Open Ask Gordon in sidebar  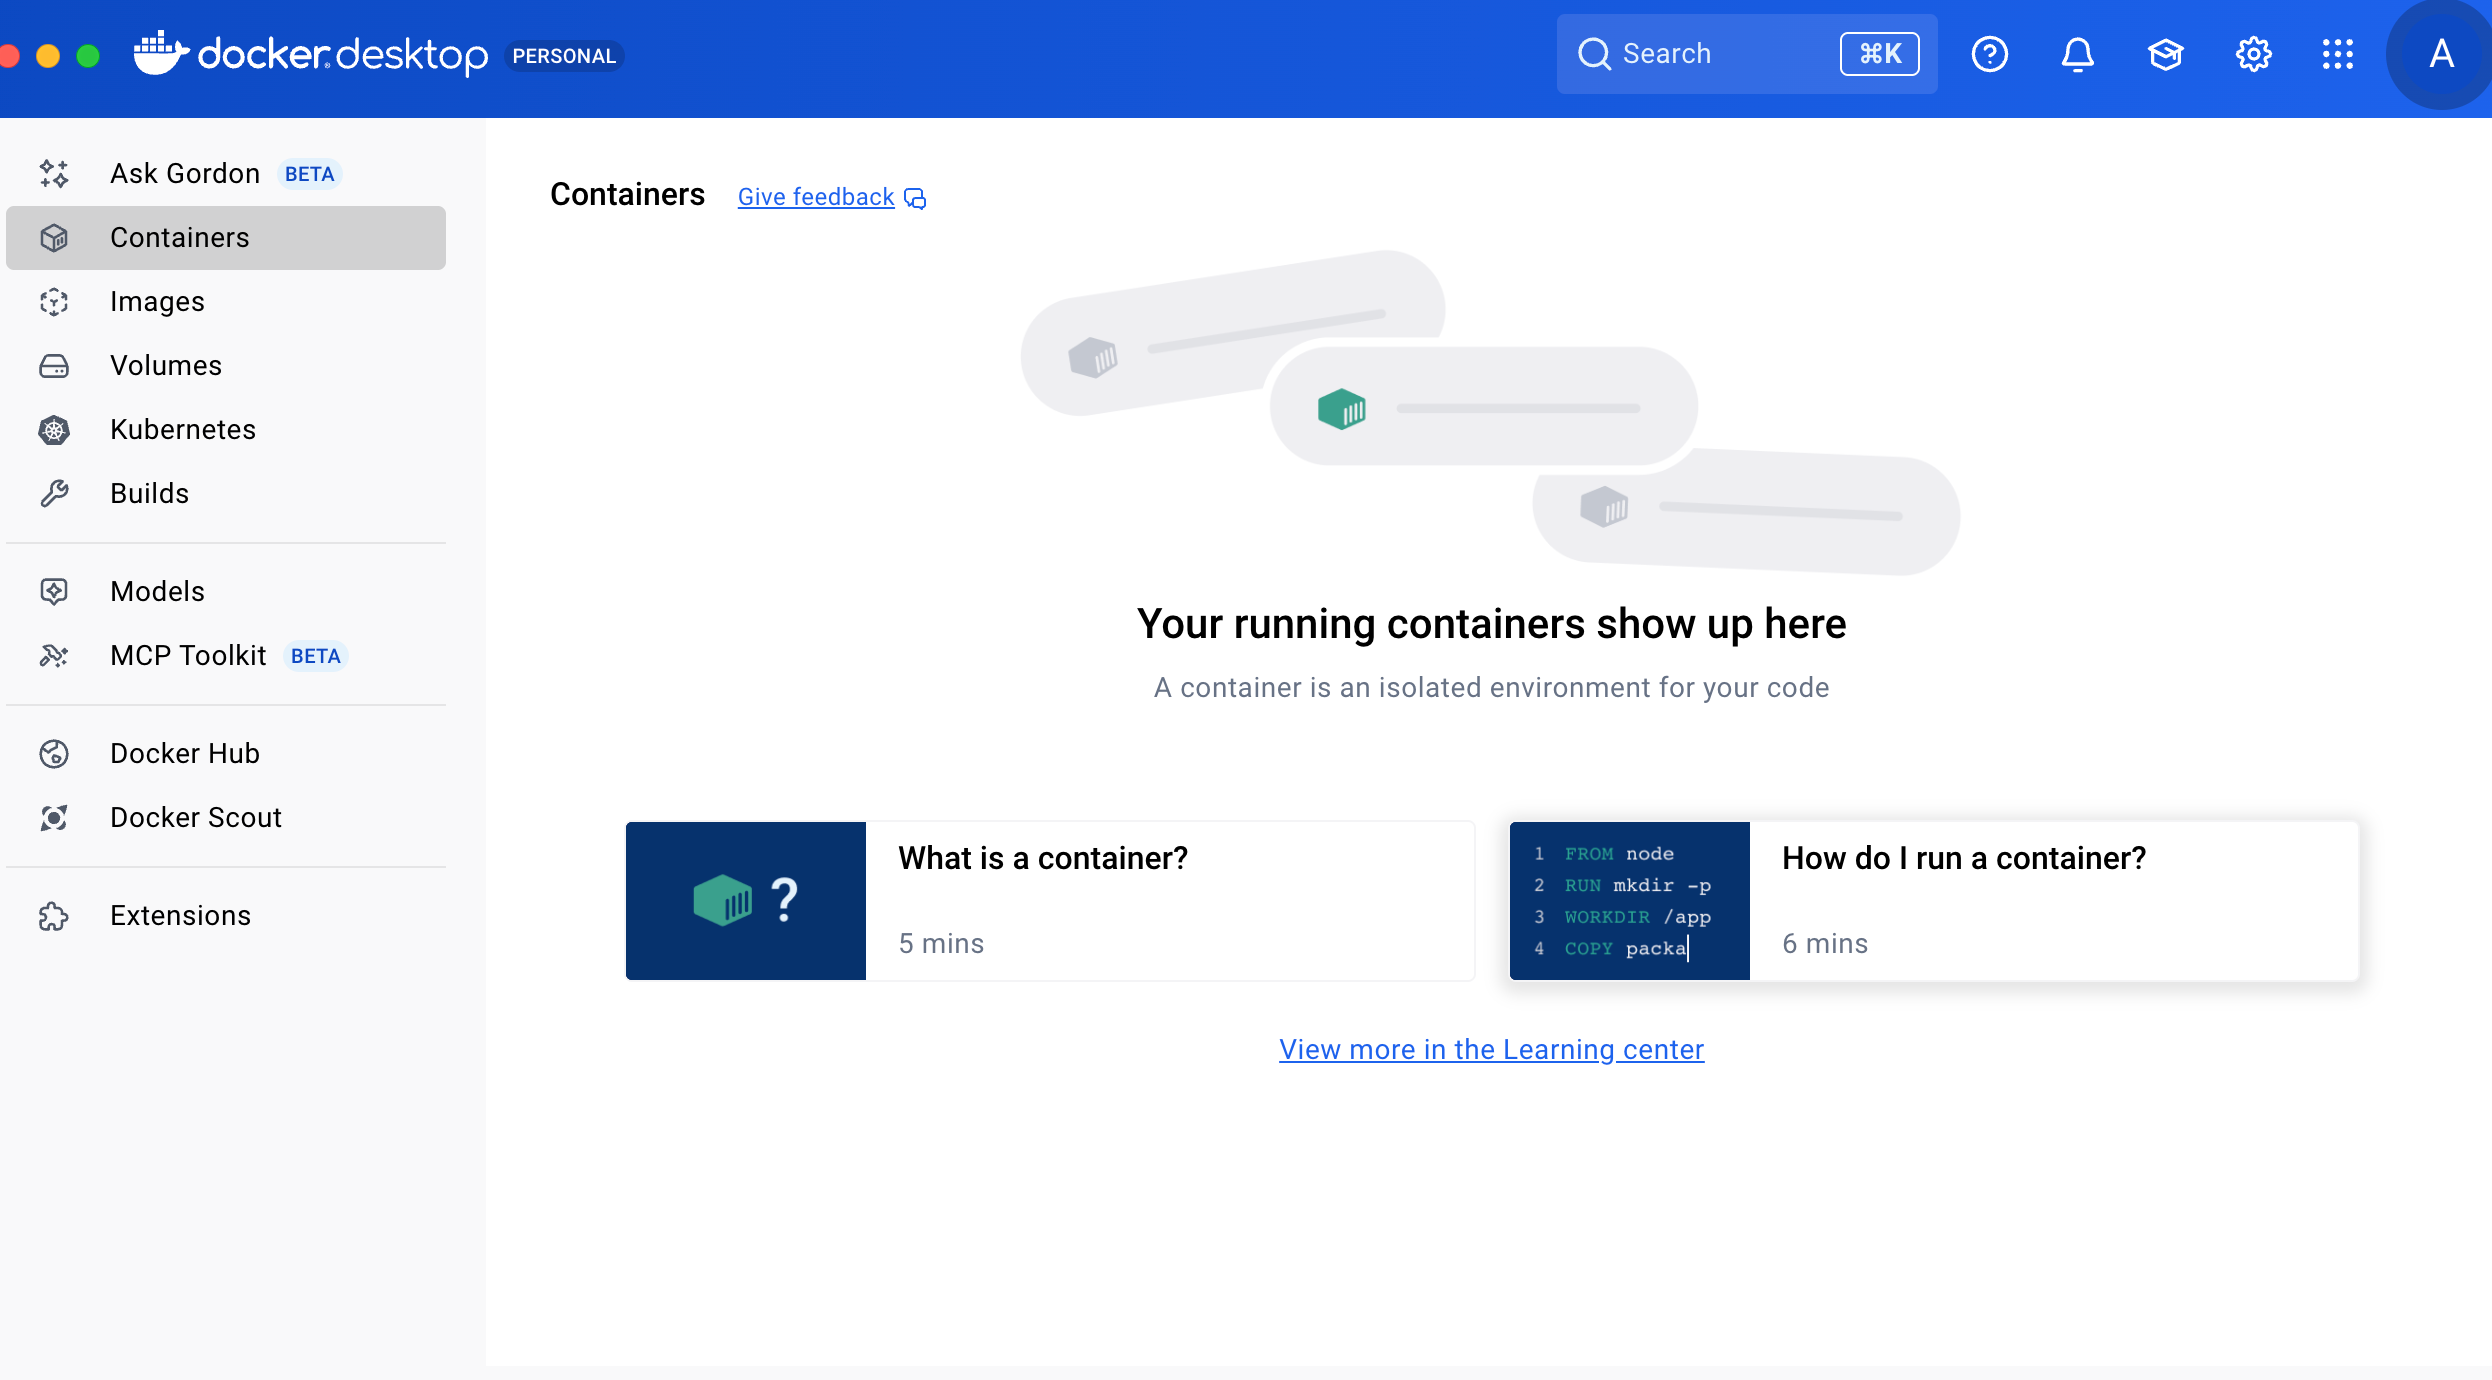click(x=185, y=174)
